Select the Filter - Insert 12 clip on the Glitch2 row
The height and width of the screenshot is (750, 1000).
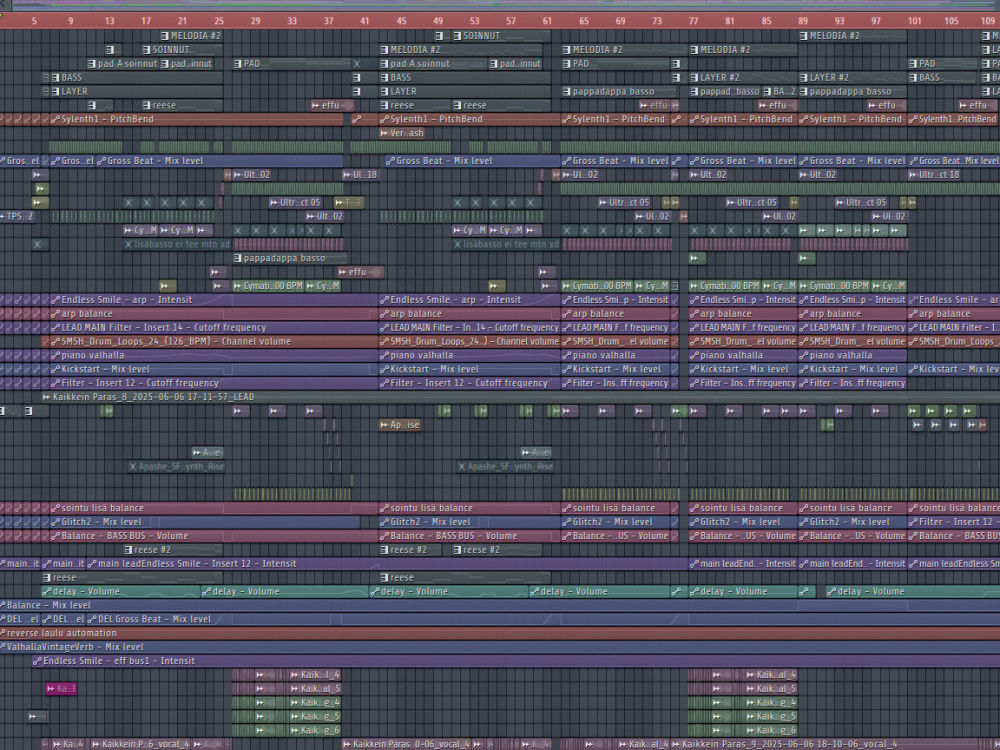[954, 522]
